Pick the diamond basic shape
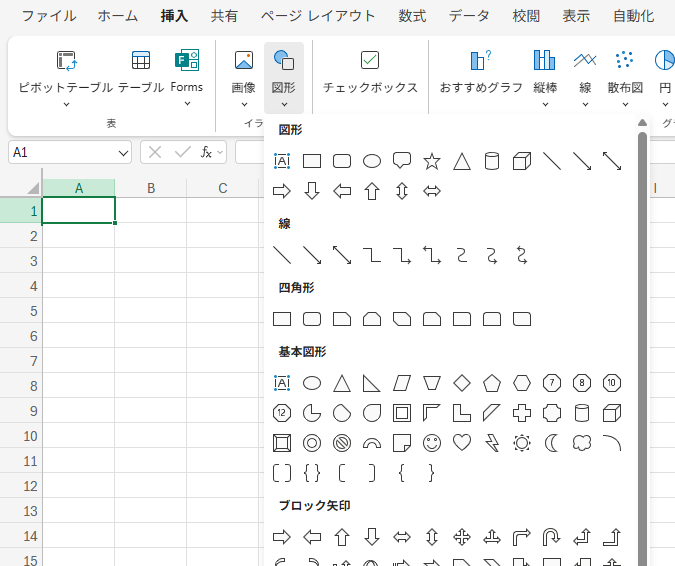675x566 pixels. (x=462, y=382)
